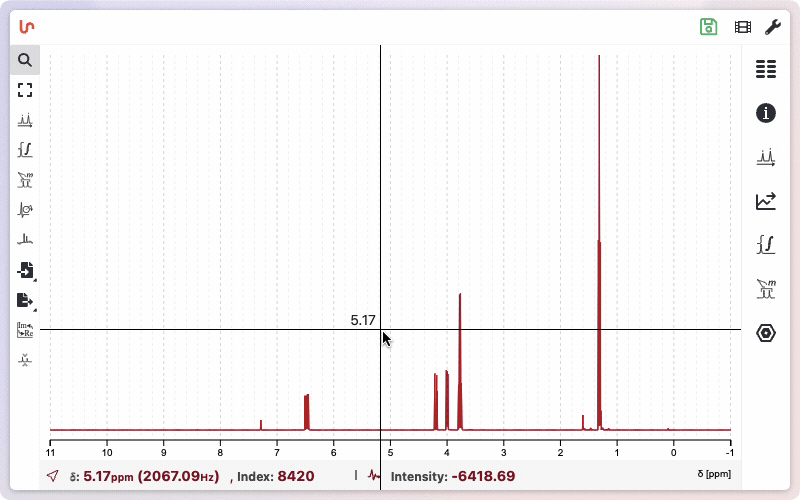The image size is (800, 500).
Task: Click the film strip icon in header
Action: (742, 27)
